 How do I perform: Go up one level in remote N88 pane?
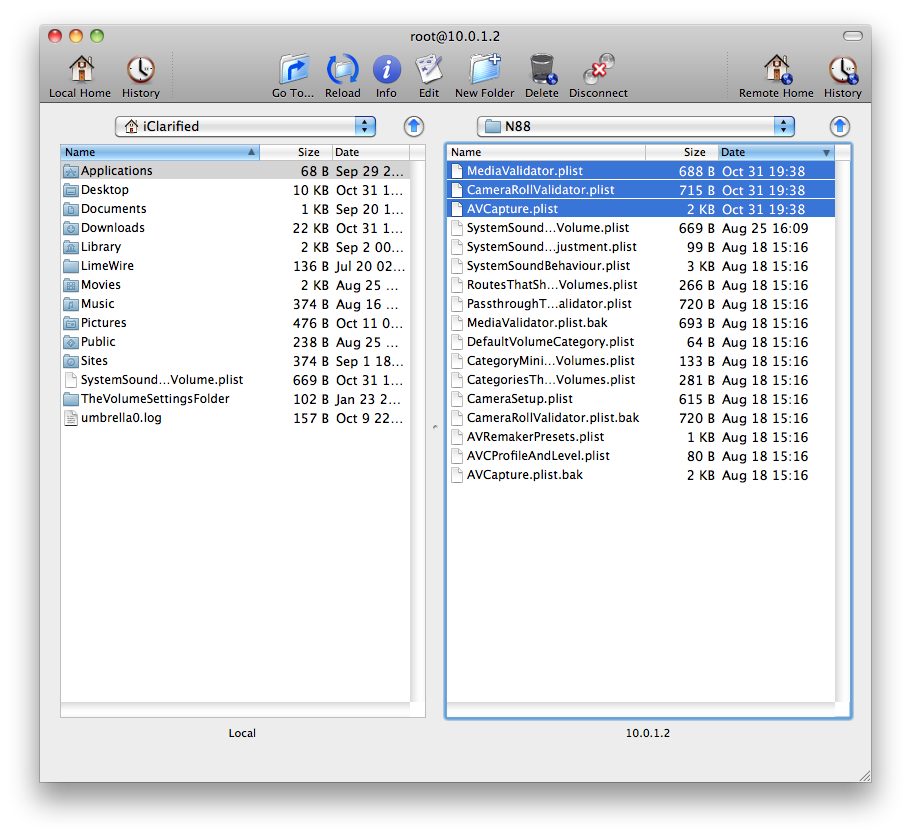pos(840,126)
